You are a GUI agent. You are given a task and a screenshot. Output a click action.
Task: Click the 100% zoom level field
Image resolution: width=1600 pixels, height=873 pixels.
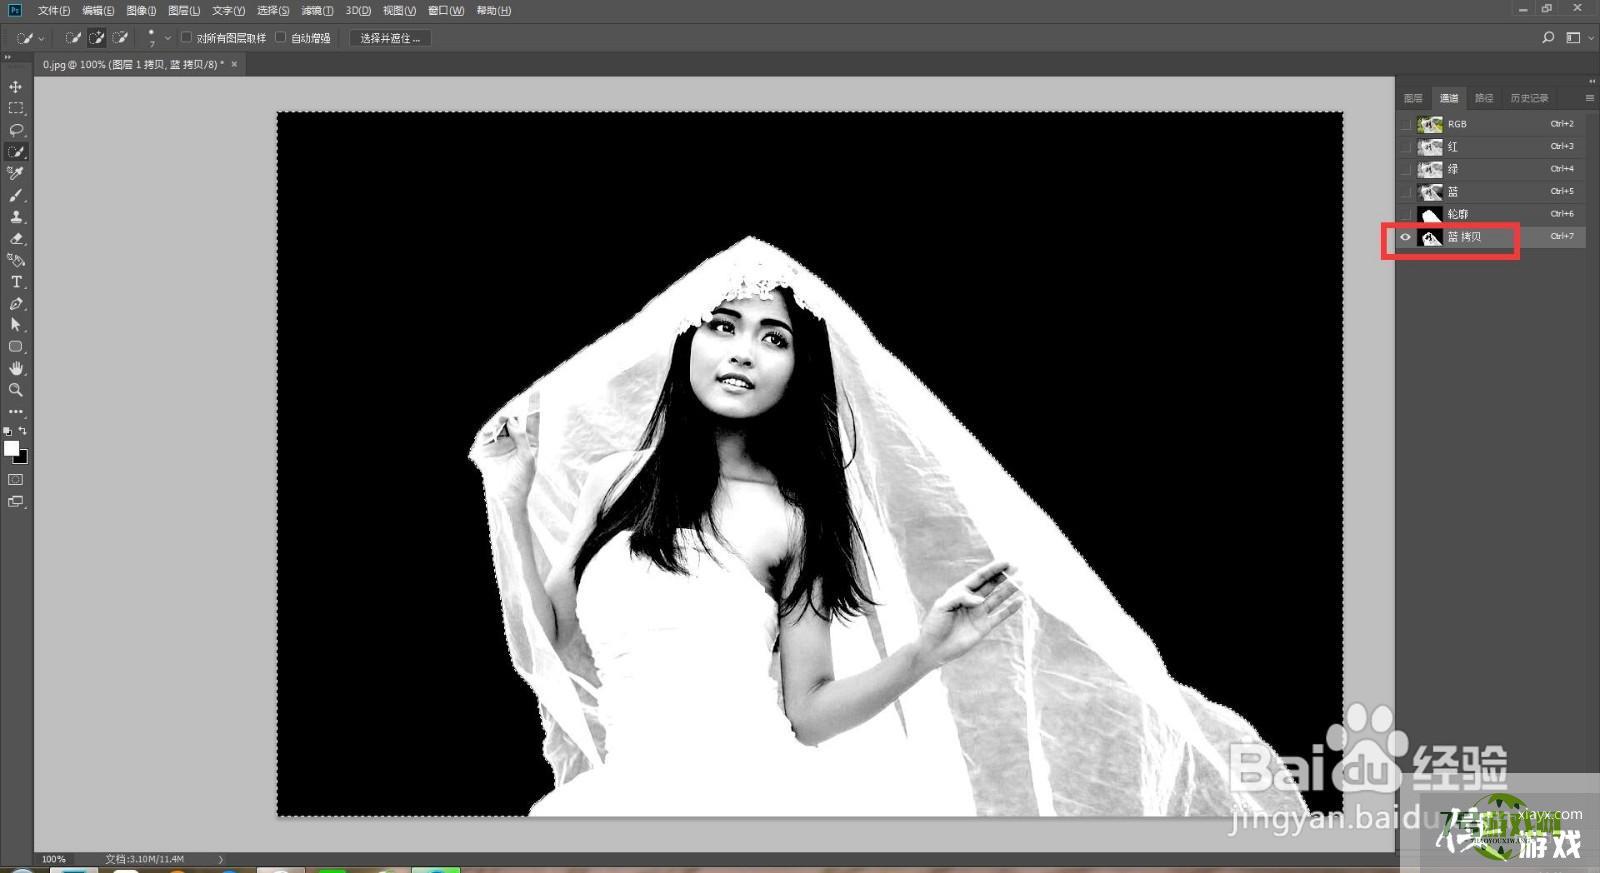point(54,859)
